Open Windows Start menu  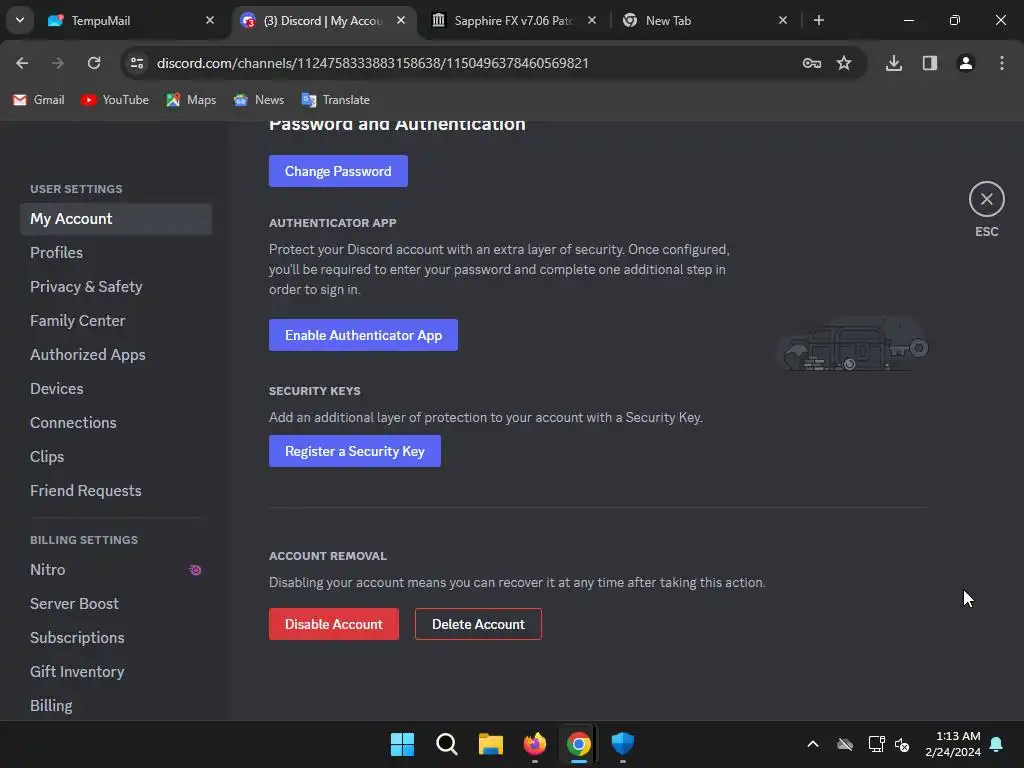(402, 744)
